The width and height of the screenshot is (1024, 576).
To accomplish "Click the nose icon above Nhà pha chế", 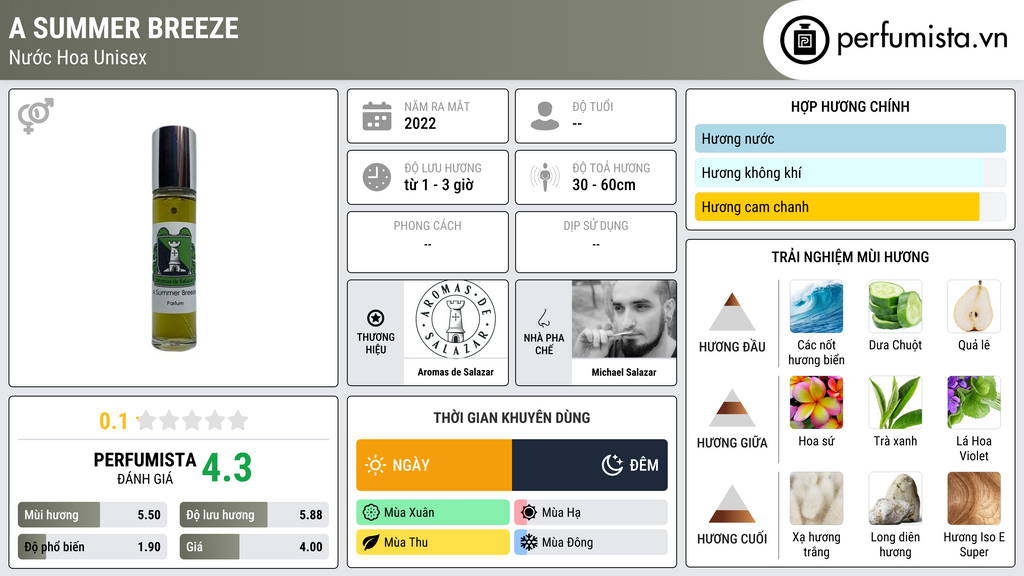I will pos(543,318).
